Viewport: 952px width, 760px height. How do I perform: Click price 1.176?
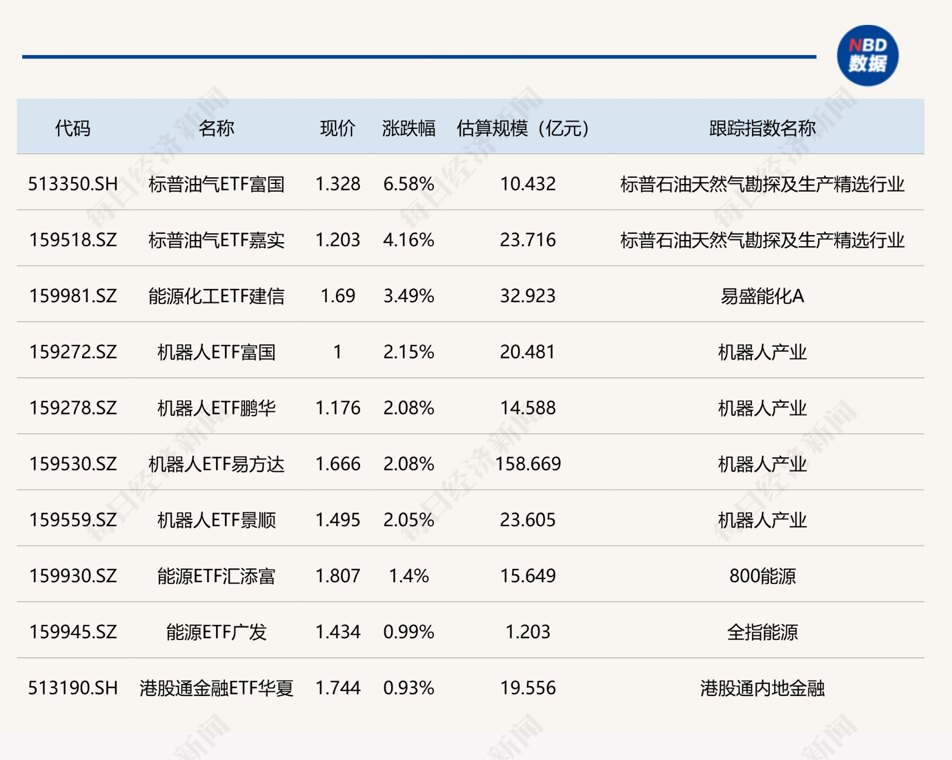coord(338,407)
